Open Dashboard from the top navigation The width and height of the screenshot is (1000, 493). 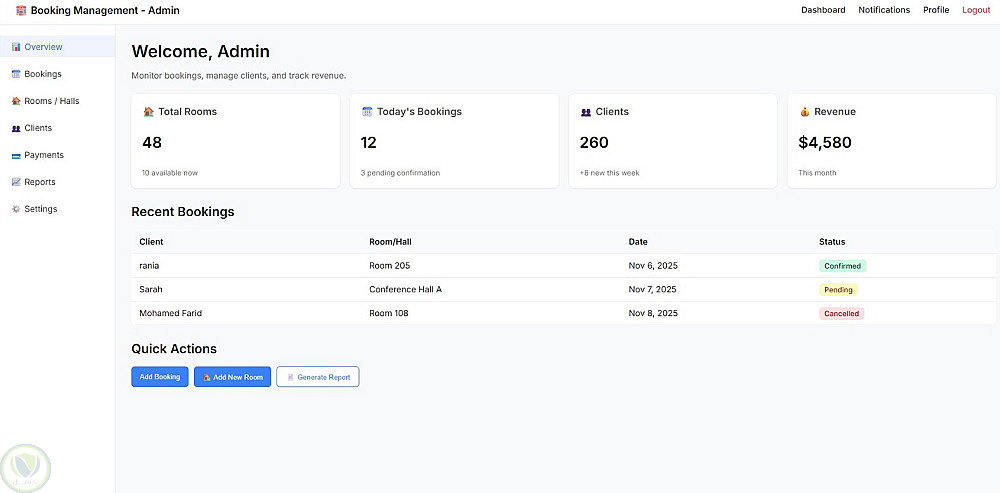[x=823, y=10]
